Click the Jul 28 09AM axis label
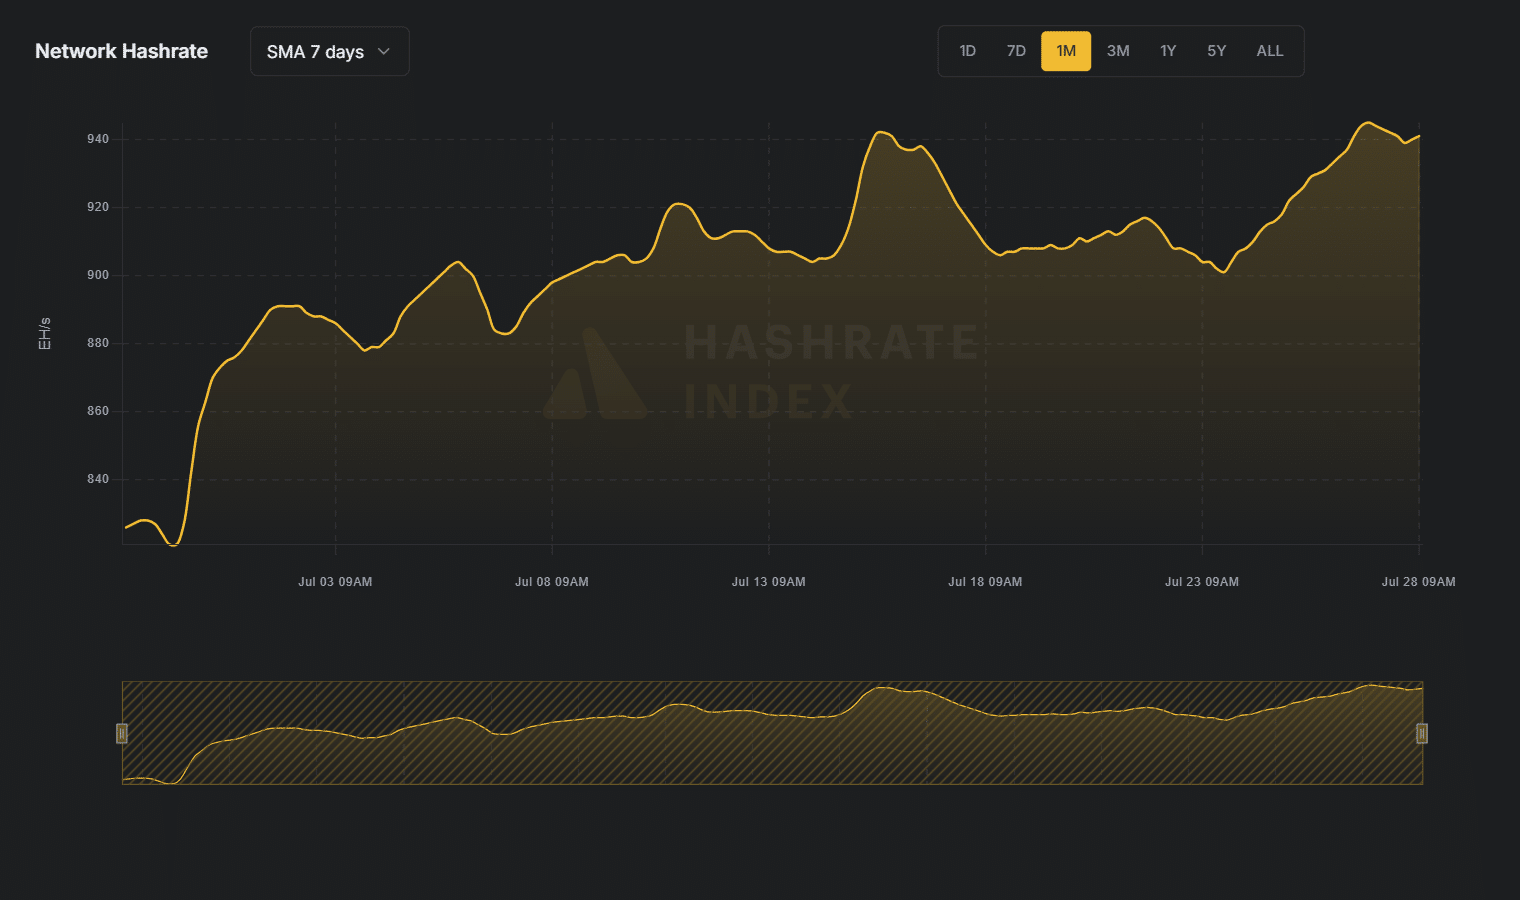 [1418, 582]
